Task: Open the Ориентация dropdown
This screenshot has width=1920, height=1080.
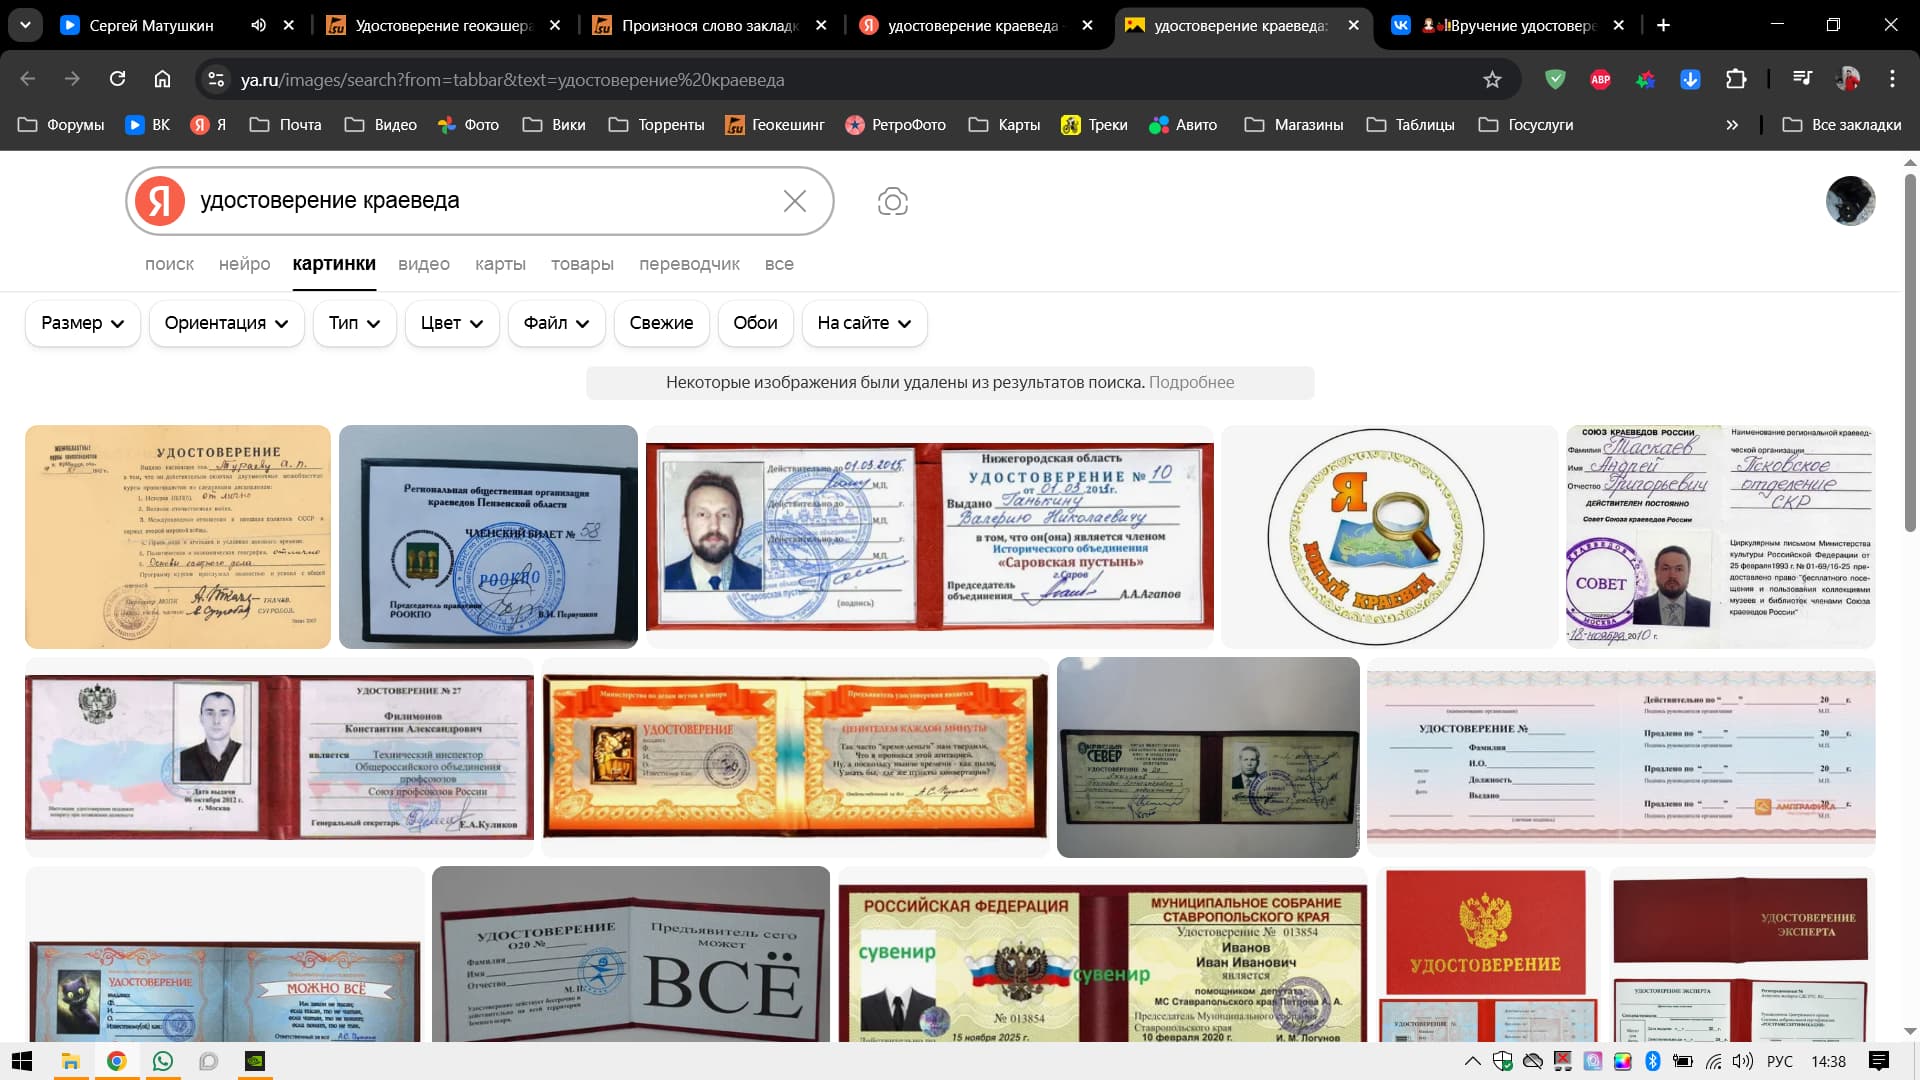Action: tap(226, 323)
